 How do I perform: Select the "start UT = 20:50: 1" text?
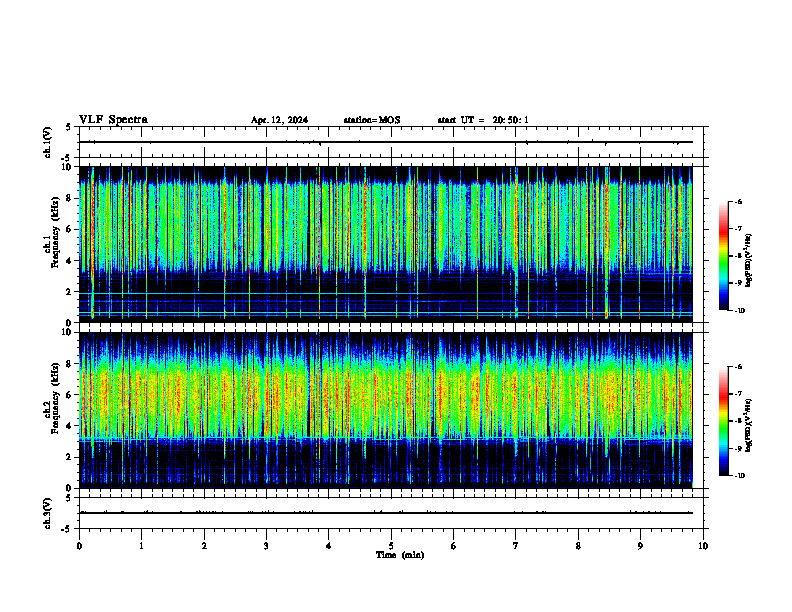[x=483, y=120]
